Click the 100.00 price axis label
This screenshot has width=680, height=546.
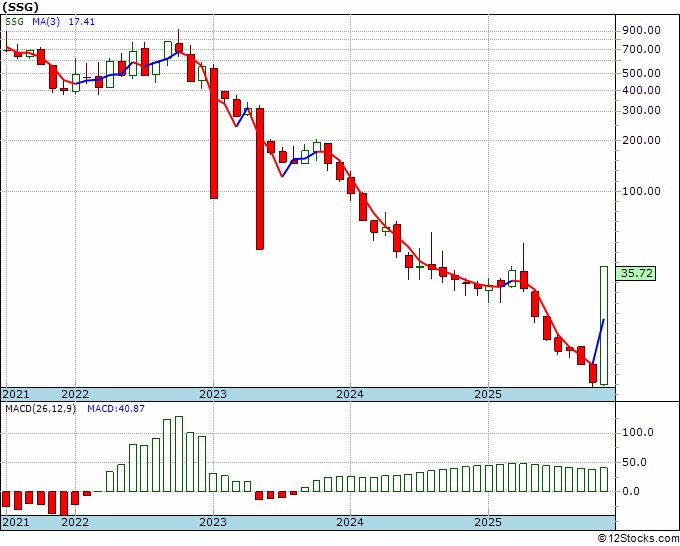641,191
